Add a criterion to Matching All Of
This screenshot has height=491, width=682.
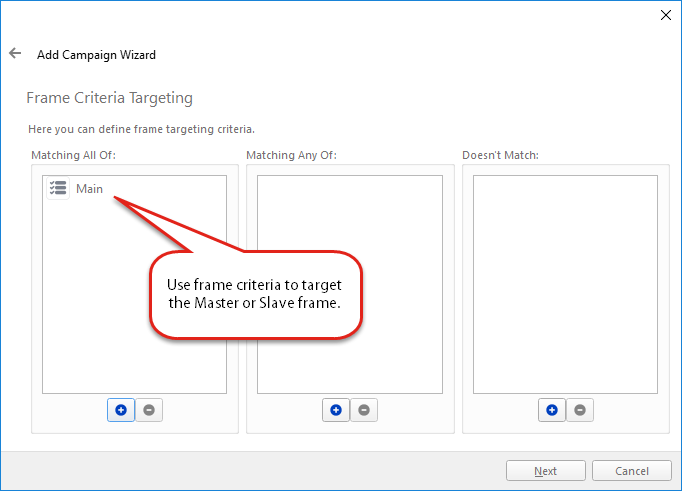[x=120, y=410]
